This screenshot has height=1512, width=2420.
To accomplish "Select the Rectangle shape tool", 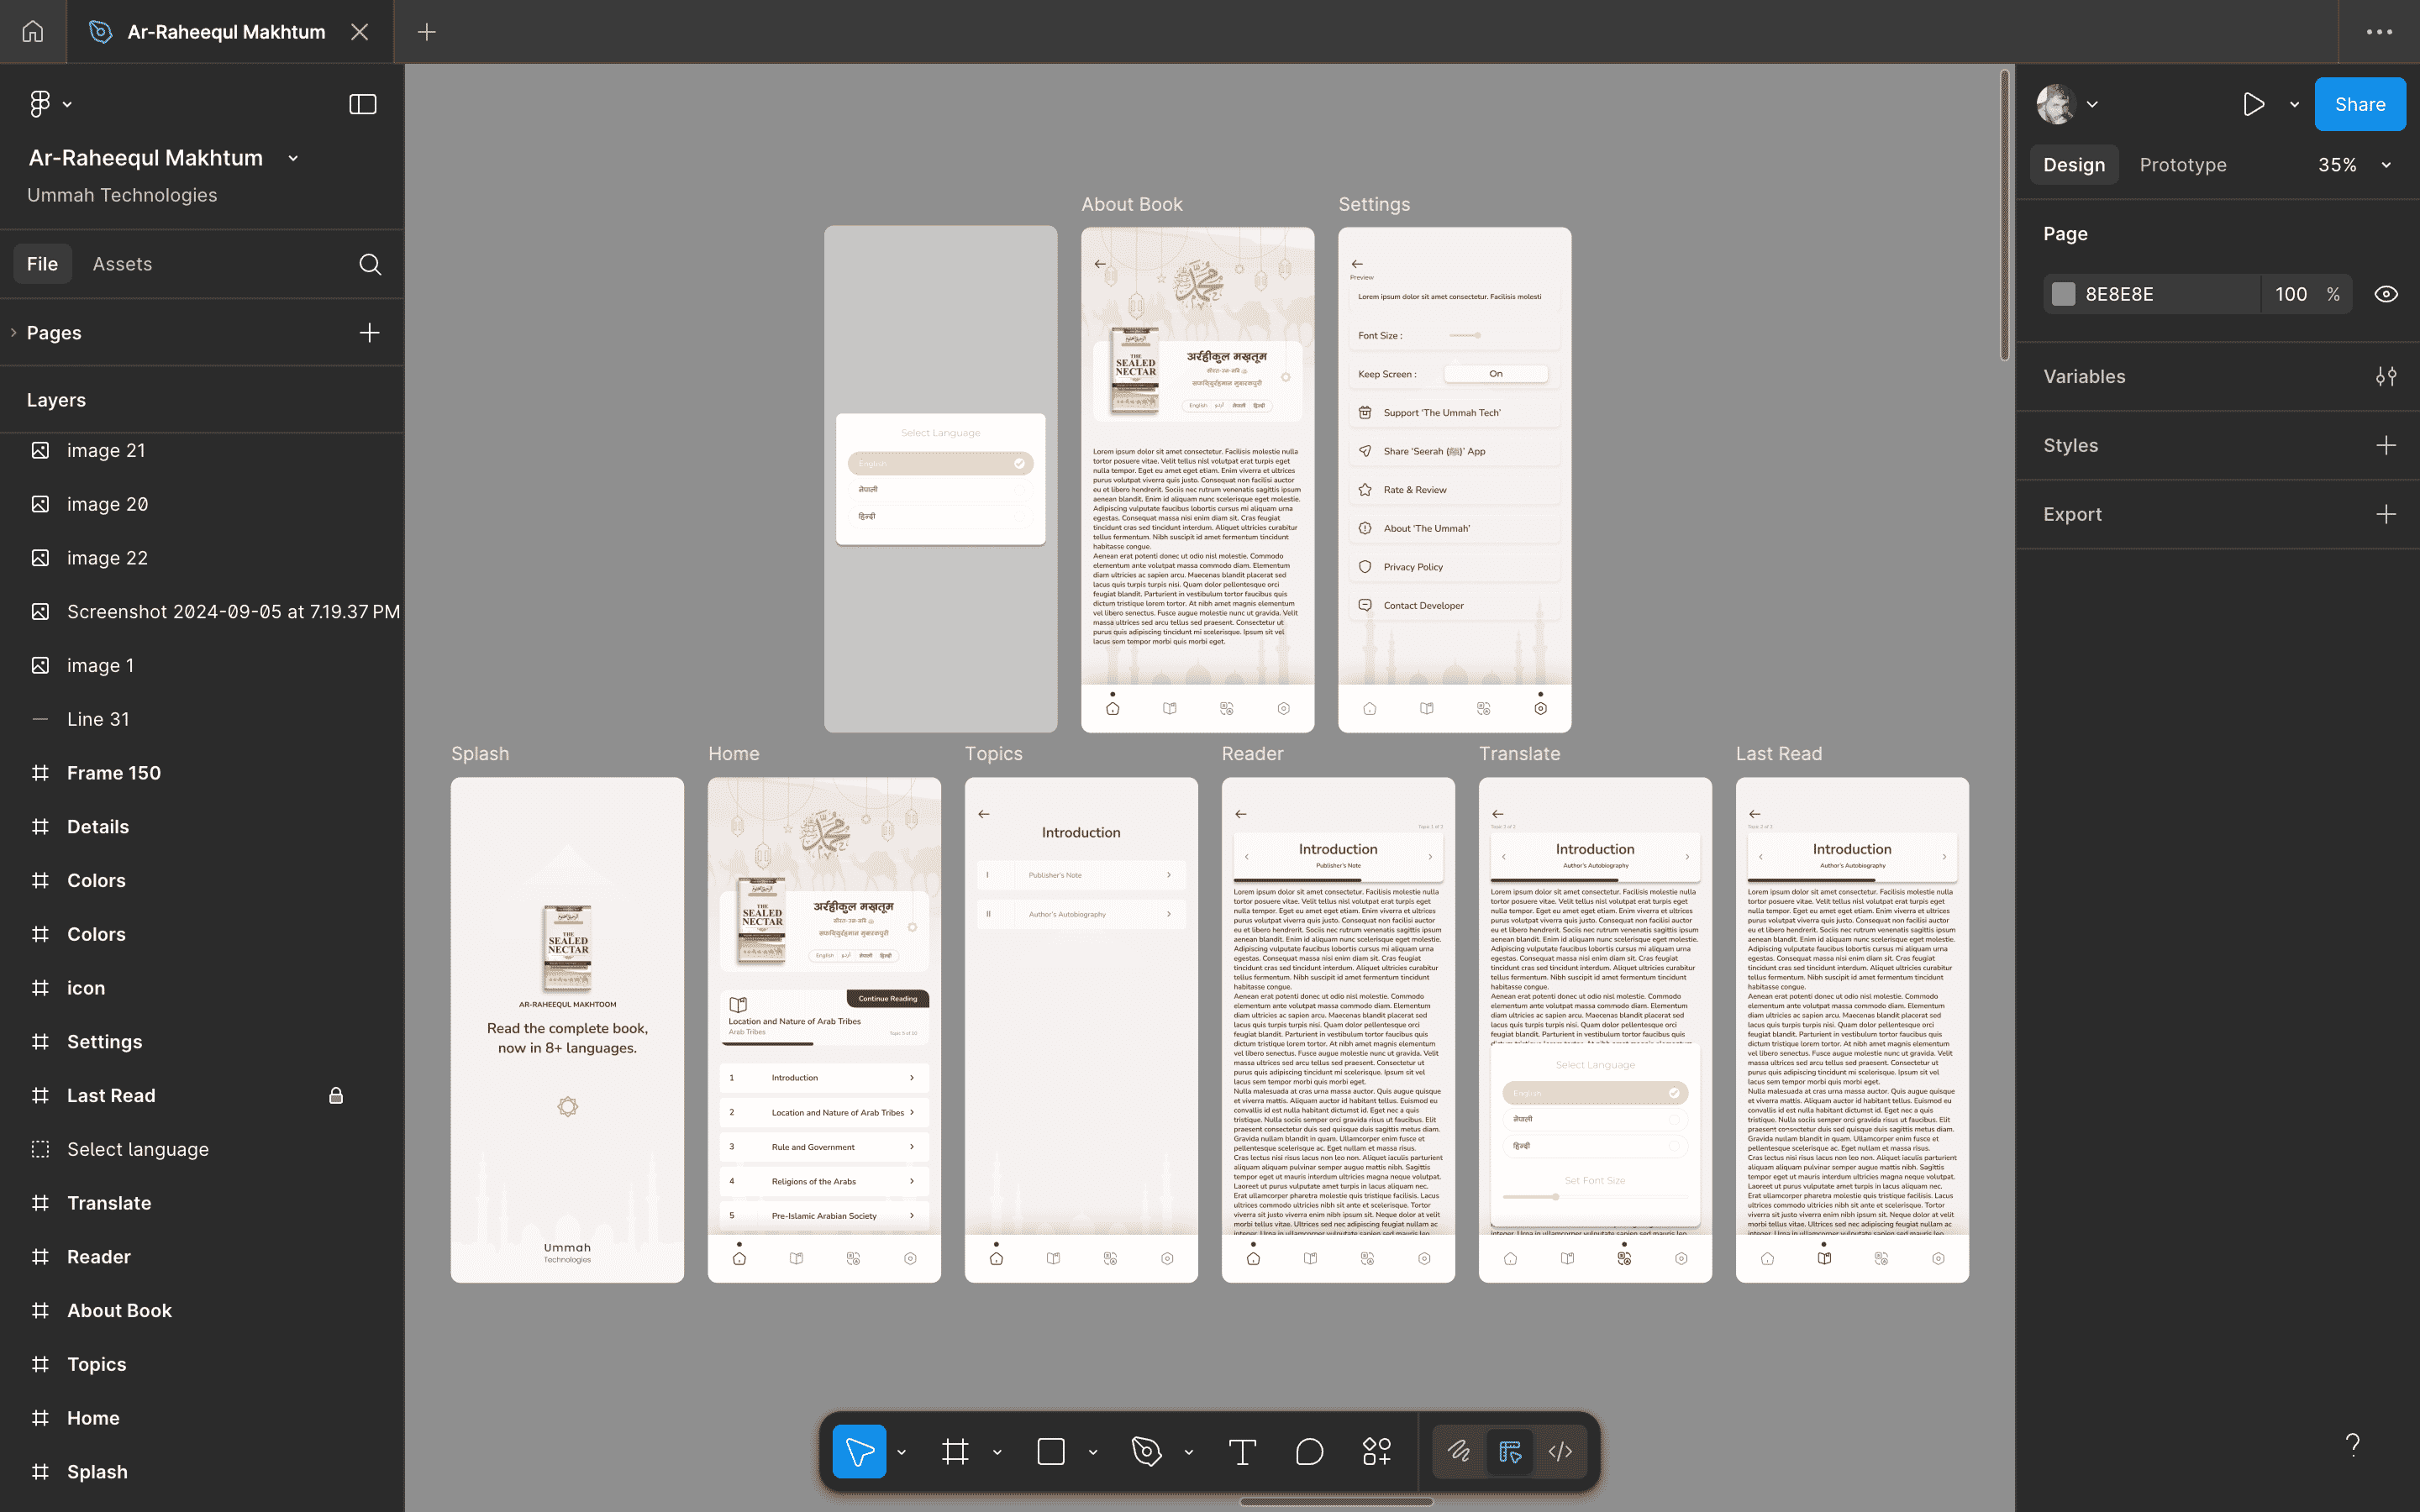I will tap(1049, 1451).
